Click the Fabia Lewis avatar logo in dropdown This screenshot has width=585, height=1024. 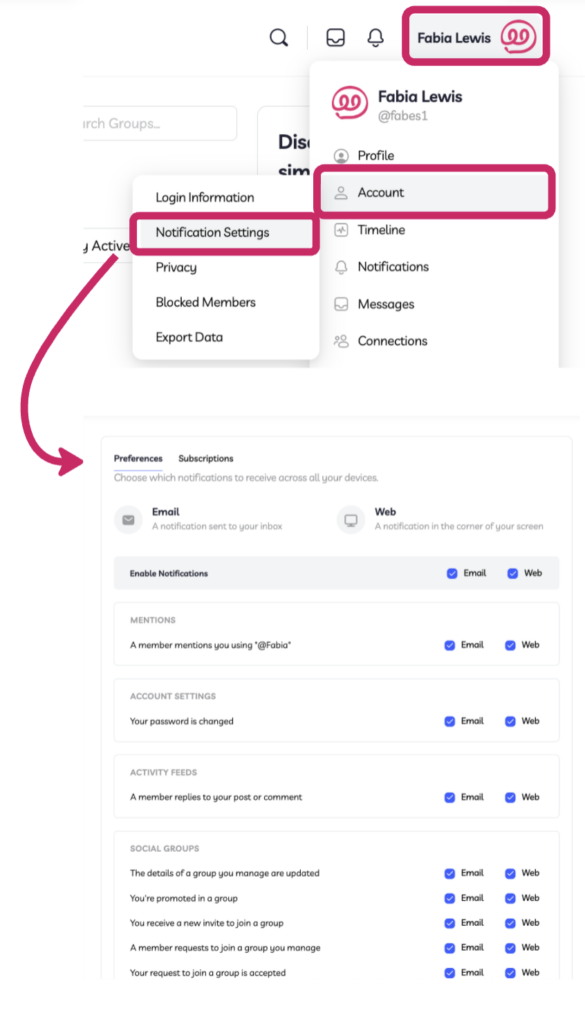point(349,104)
